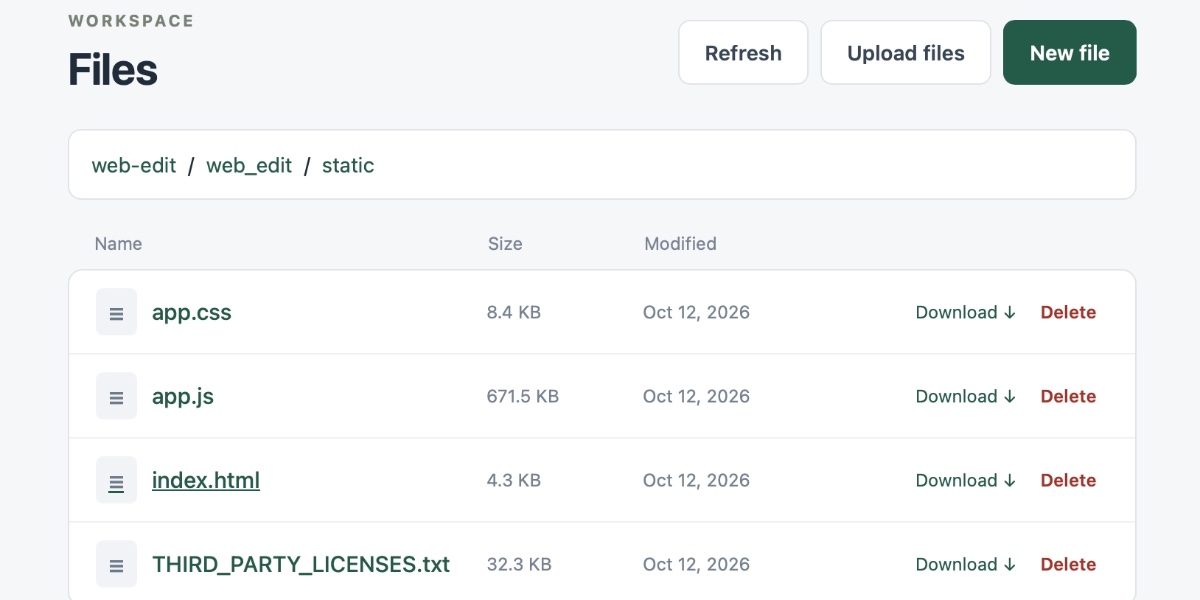Image resolution: width=1200 pixels, height=600 pixels.
Task: Download the app.js file
Action: 966,396
